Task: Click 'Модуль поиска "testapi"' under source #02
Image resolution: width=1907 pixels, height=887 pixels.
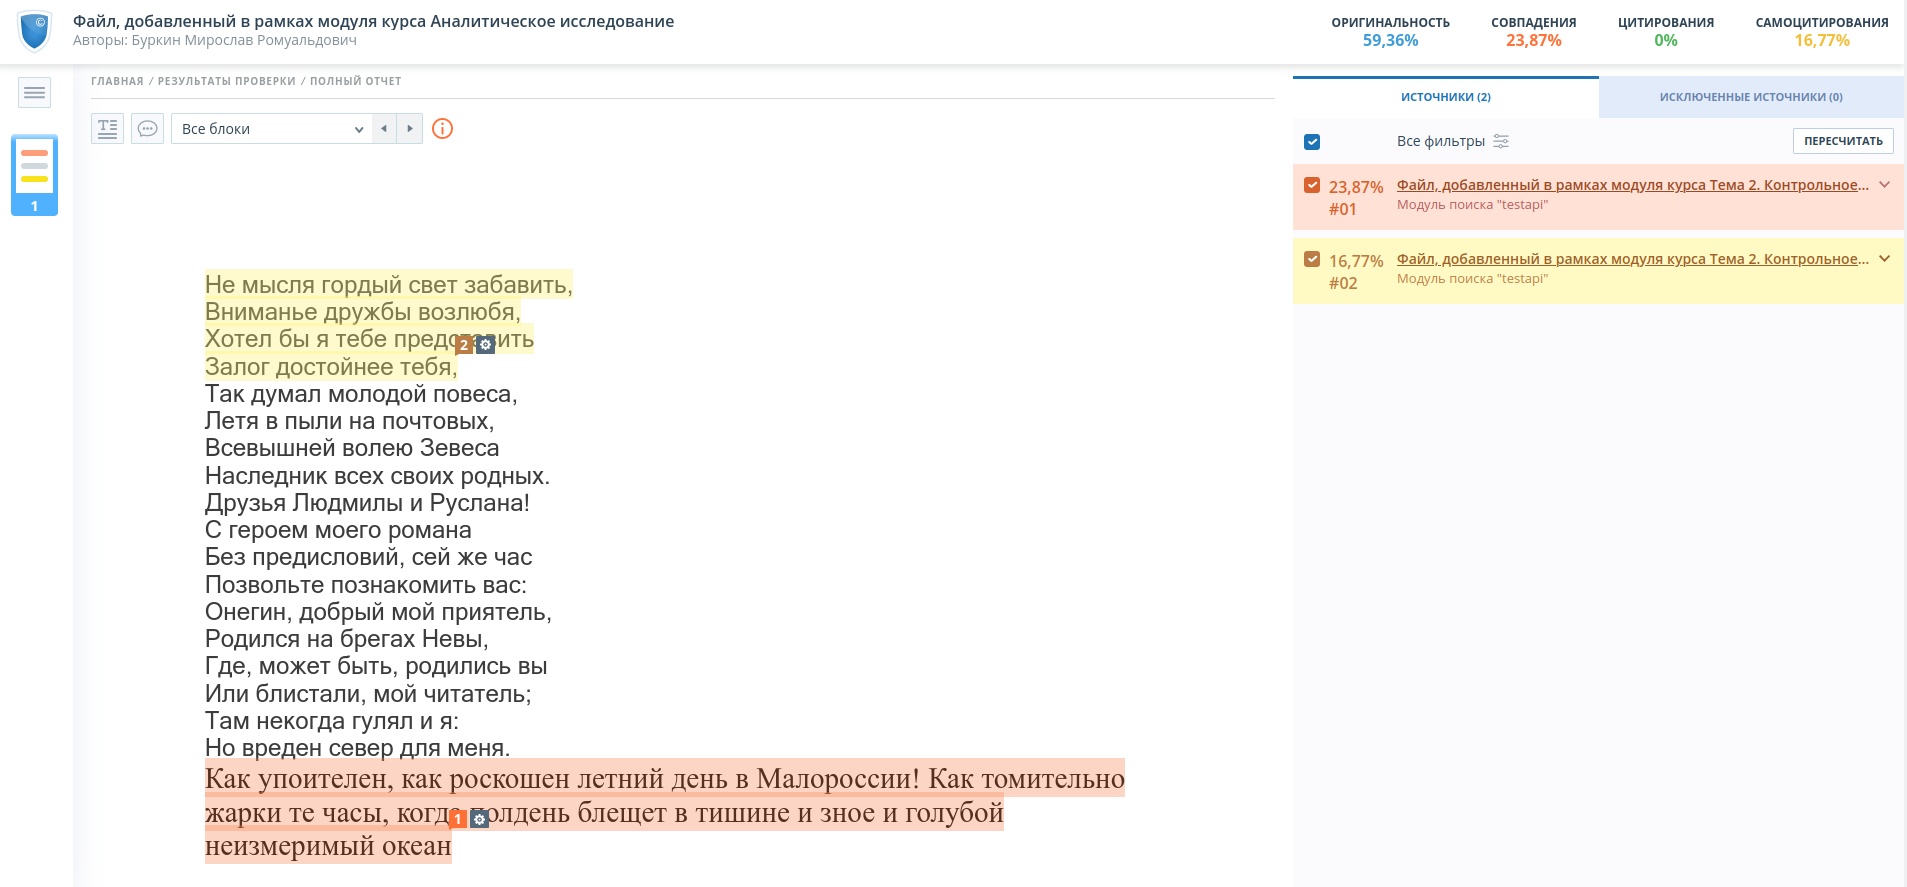Action: pos(1472,279)
